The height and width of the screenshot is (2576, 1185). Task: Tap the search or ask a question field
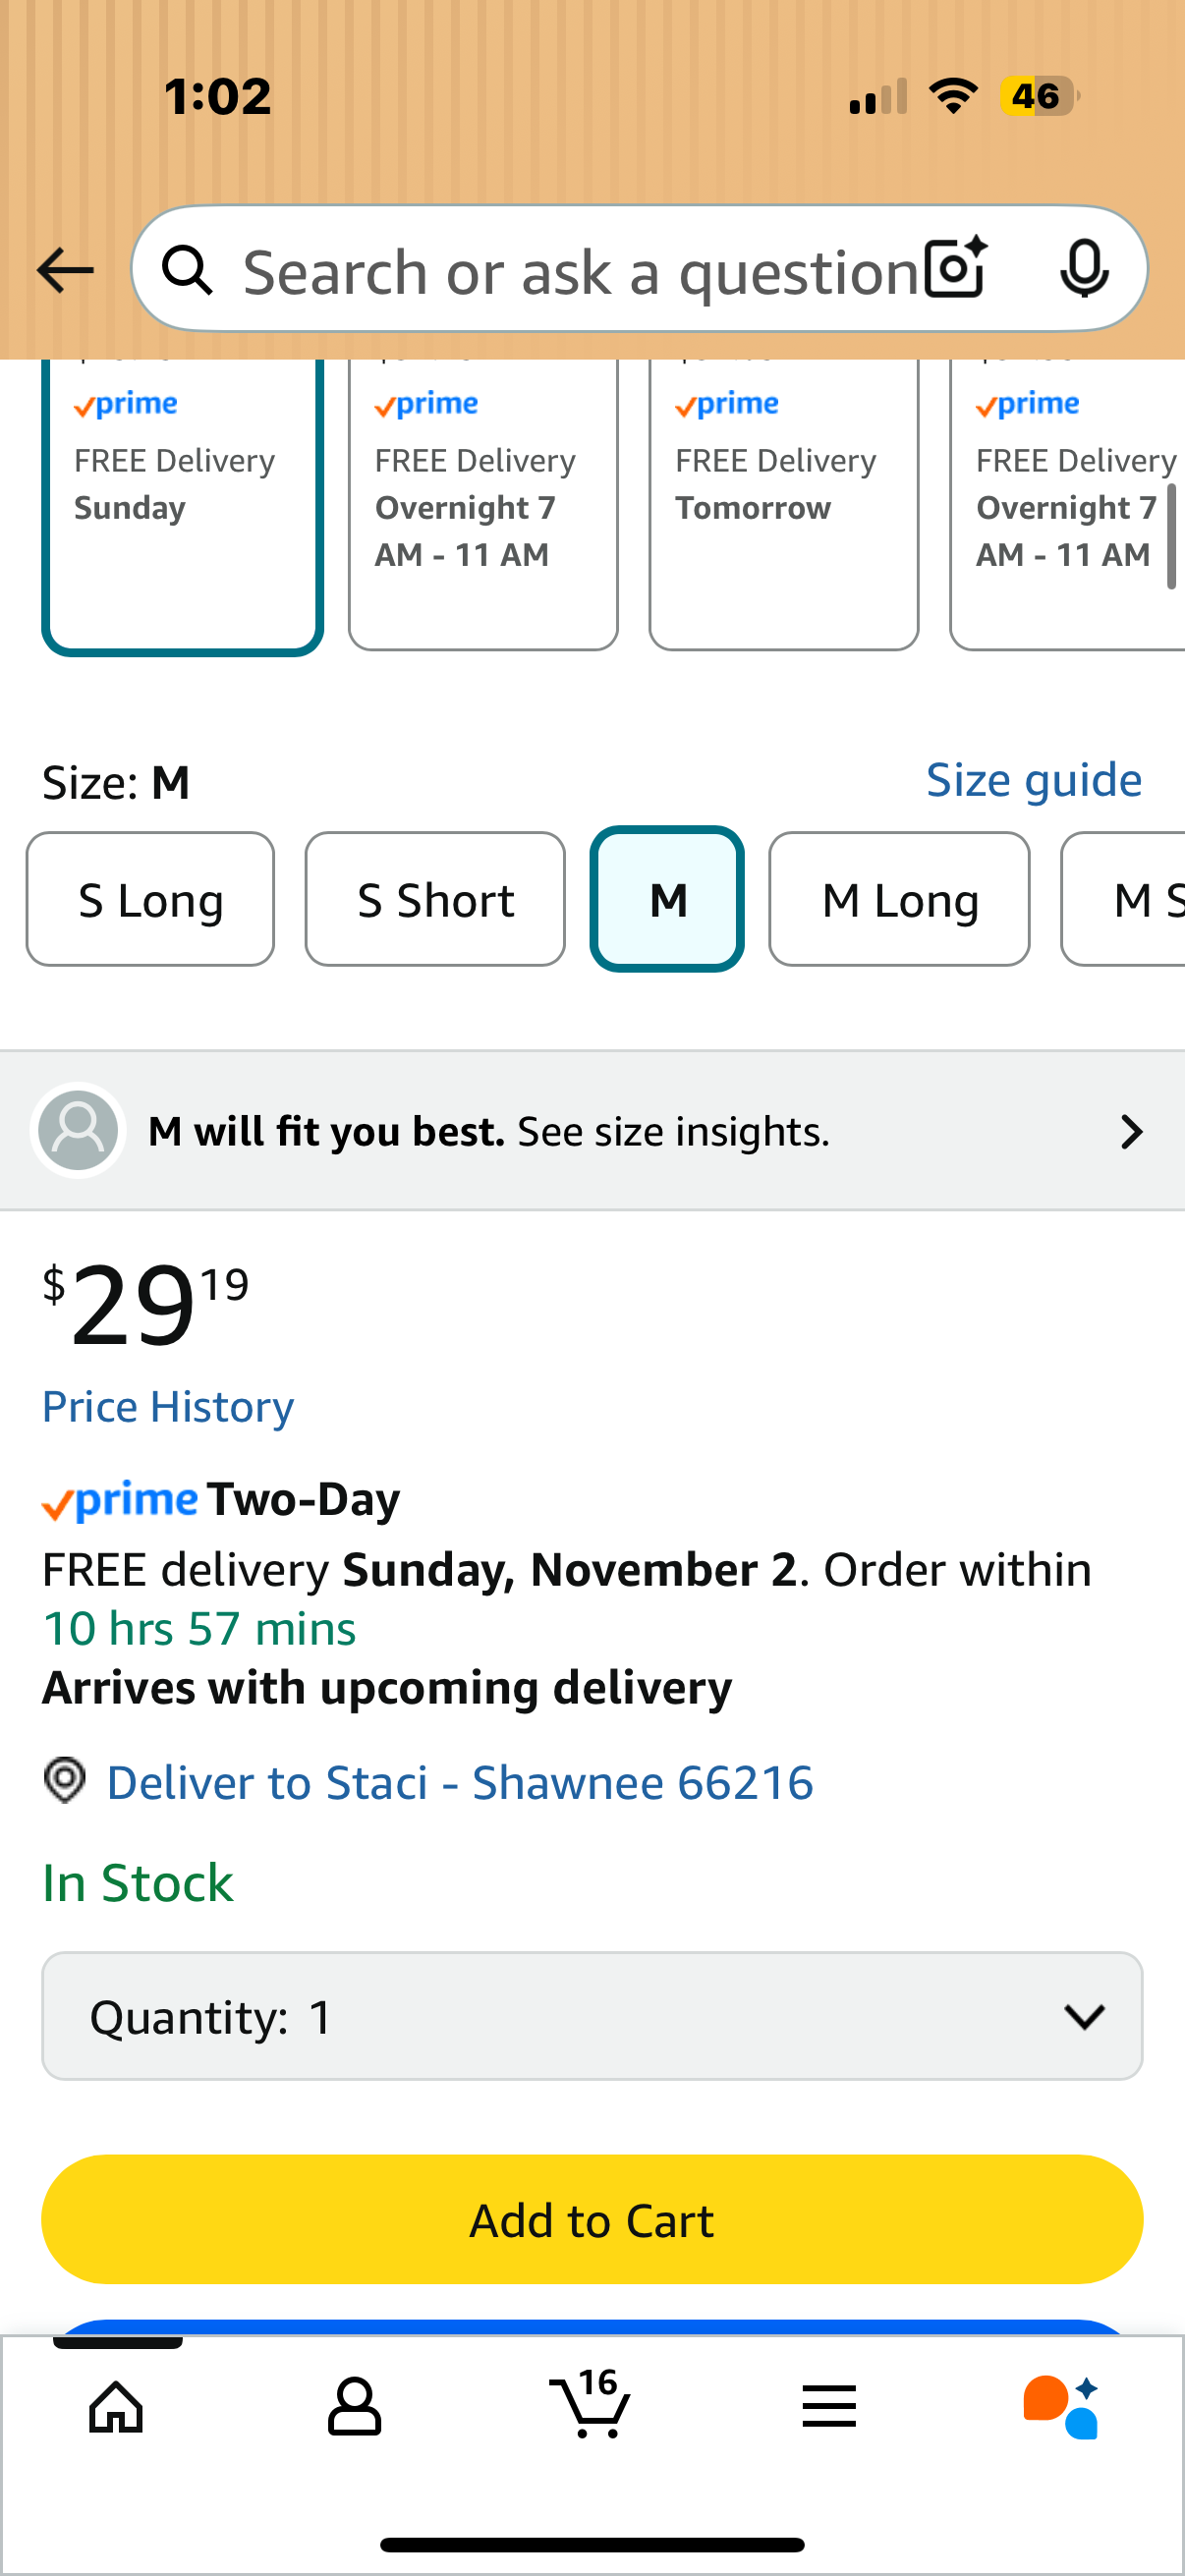580,271
